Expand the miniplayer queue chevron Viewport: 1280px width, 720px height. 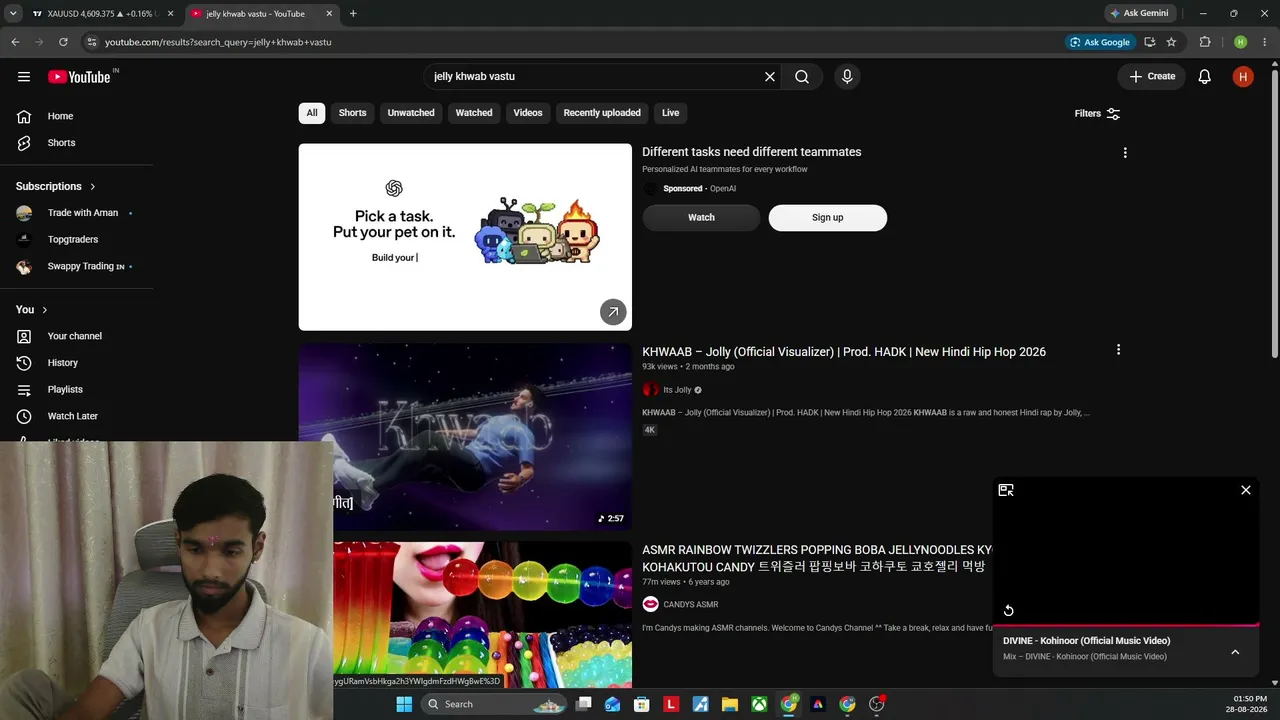pyautogui.click(x=1235, y=652)
